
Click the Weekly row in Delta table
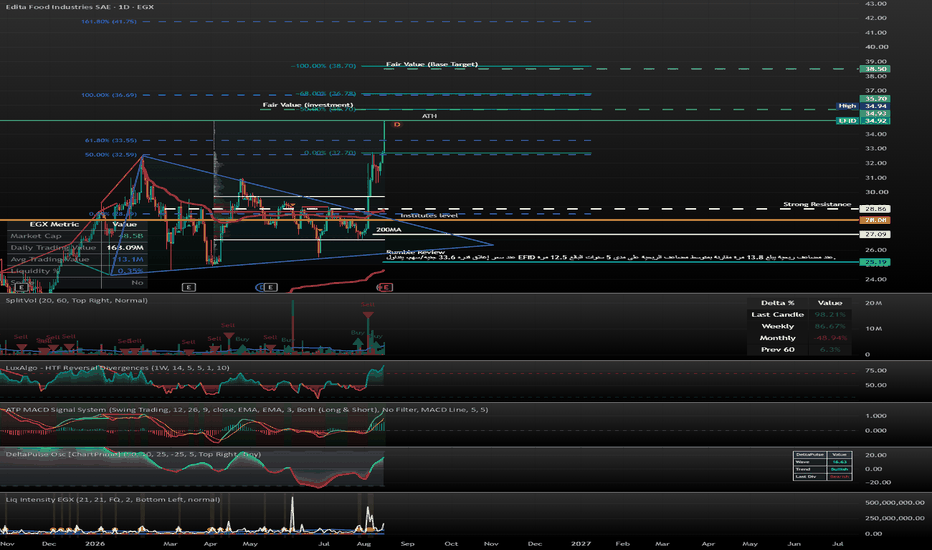point(798,326)
